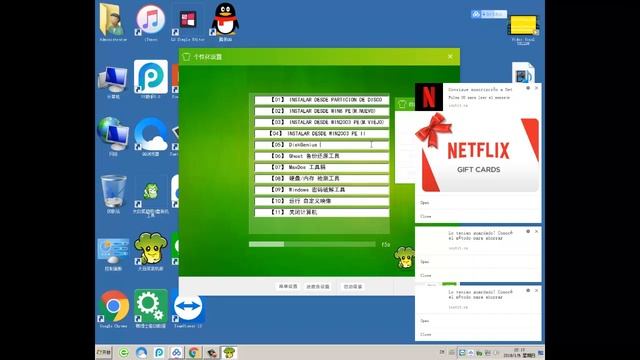Open the Baidu cloud icon on the taskbar
640x360 pixels.
pos(176,353)
